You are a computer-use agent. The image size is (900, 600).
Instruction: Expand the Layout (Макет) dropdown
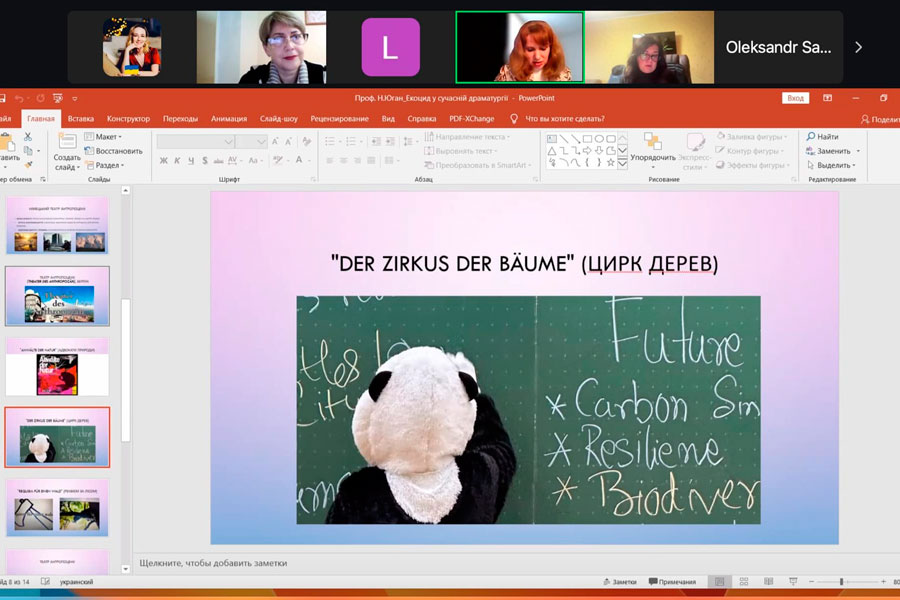tap(105, 136)
